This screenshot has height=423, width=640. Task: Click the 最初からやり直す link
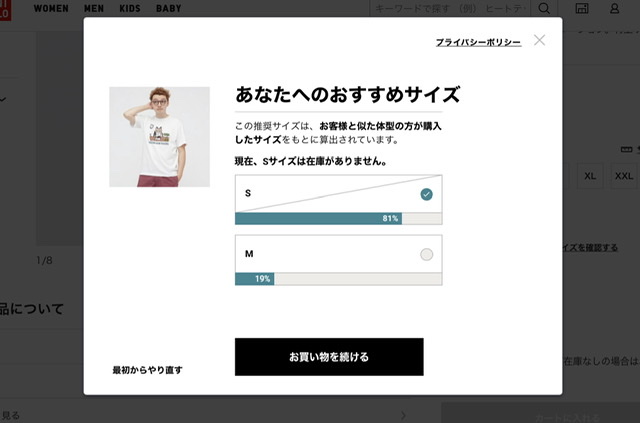tap(147, 370)
